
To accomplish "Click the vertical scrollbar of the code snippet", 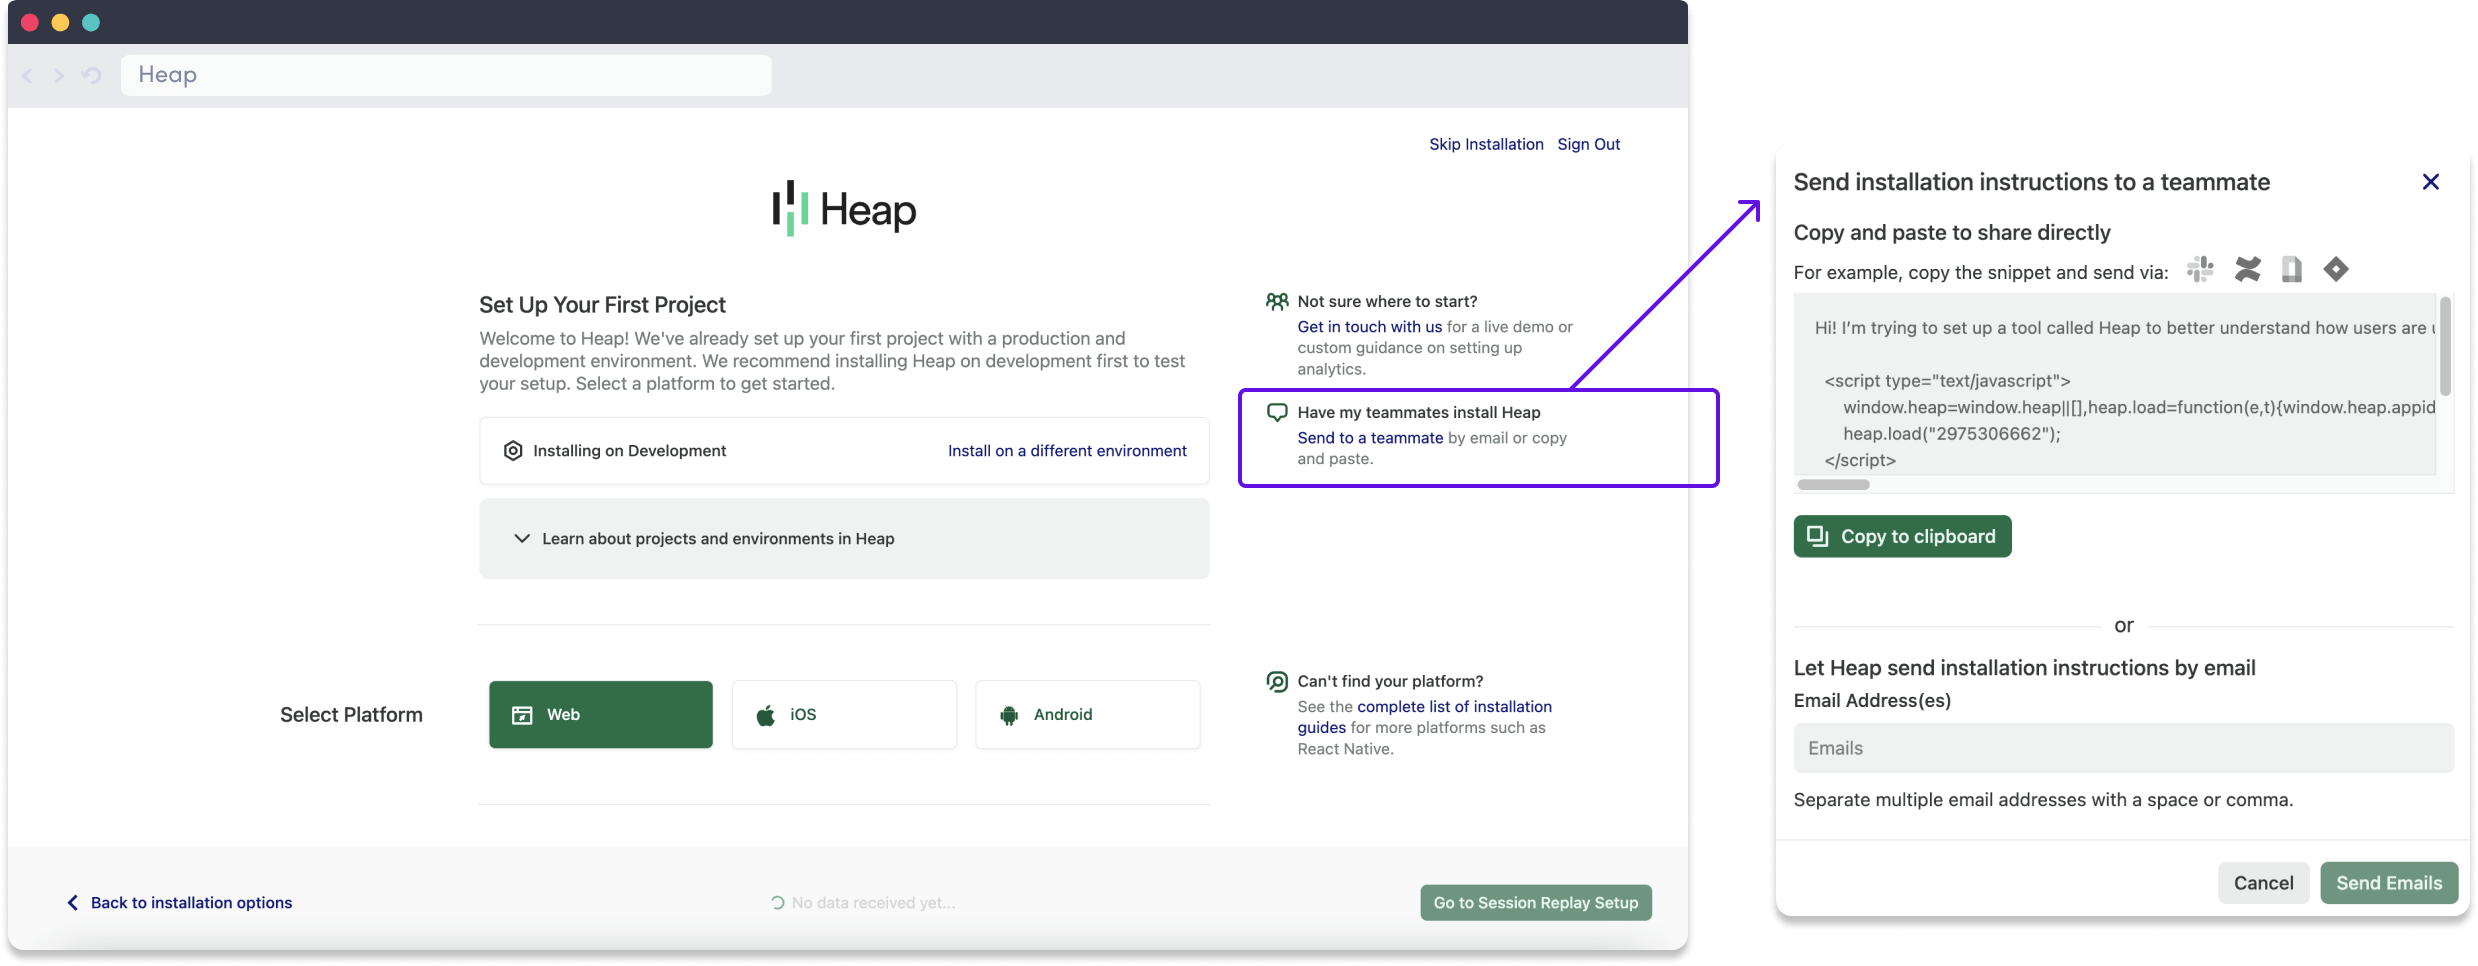I will [2445, 346].
